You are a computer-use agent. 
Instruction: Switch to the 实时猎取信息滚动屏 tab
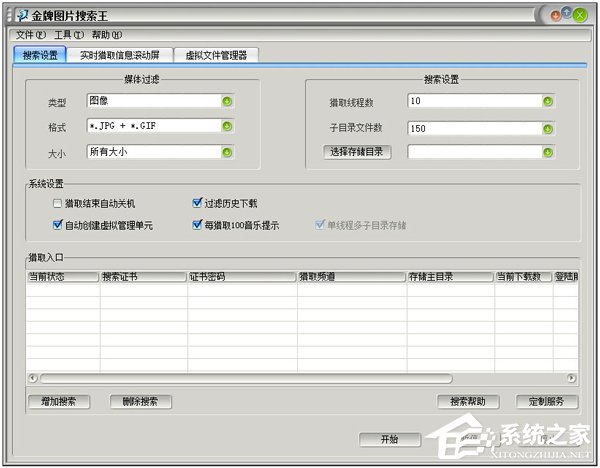(x=119, y=55)
